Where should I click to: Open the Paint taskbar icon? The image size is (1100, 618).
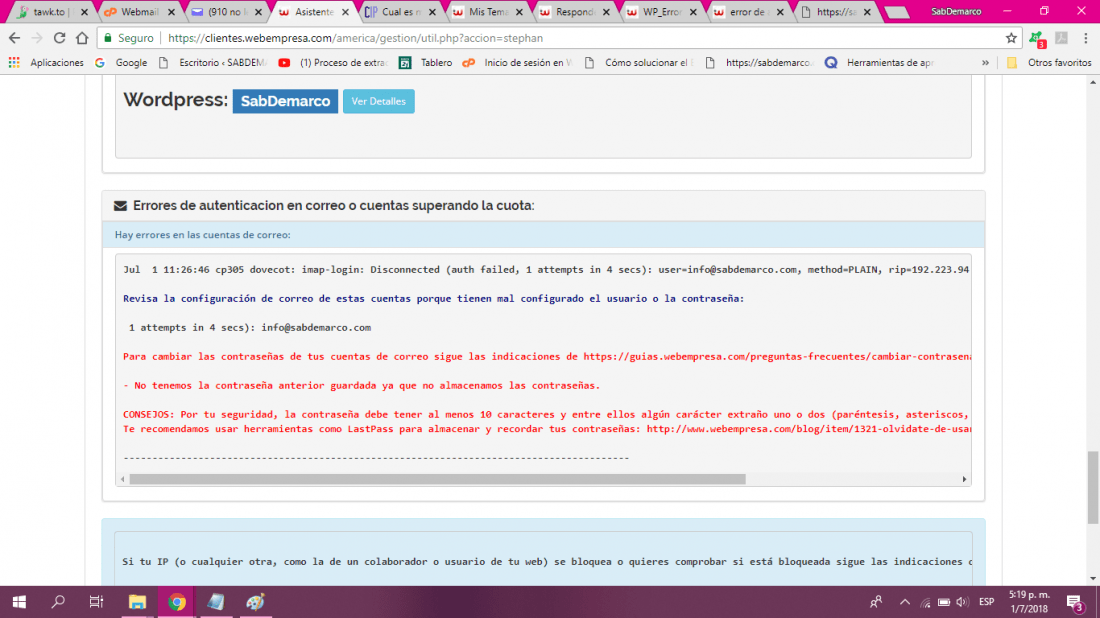pos(255,602)
